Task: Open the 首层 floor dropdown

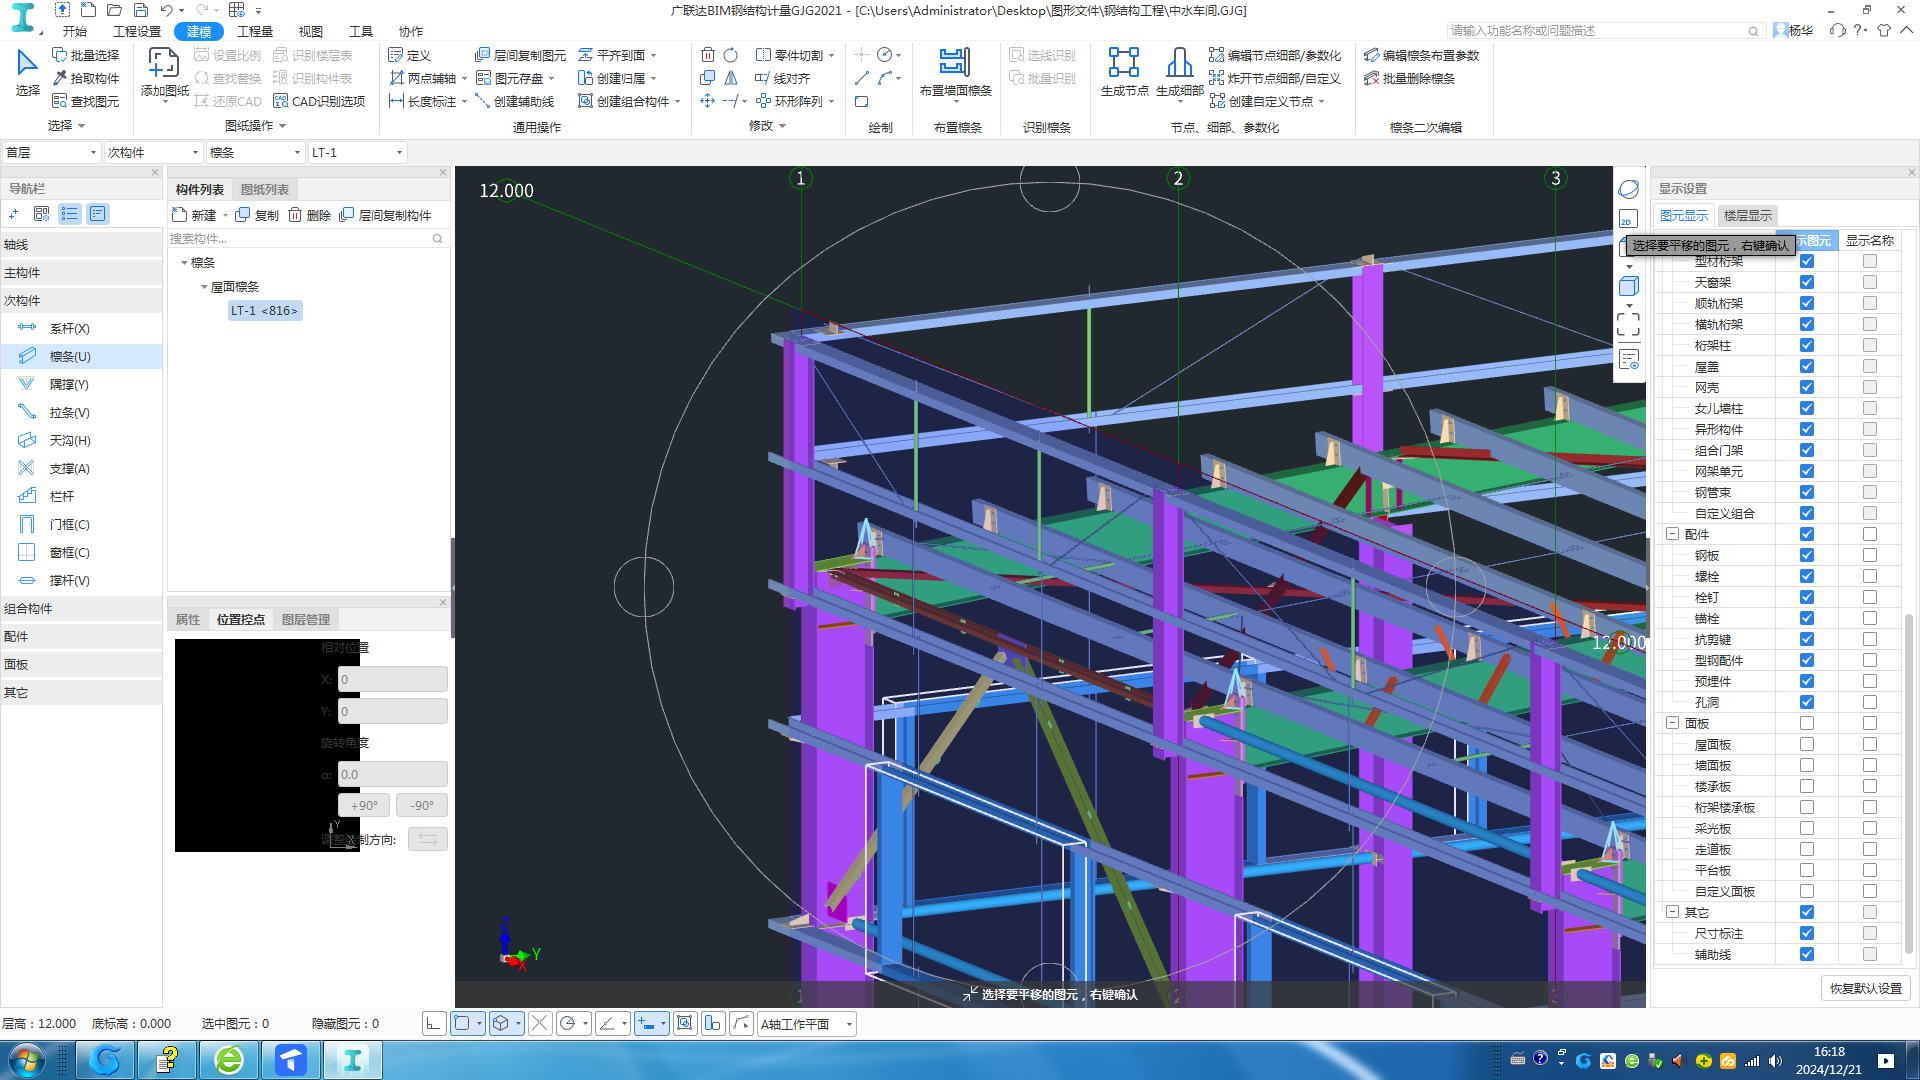Action: pyautogui.click(x=51, y=152)
